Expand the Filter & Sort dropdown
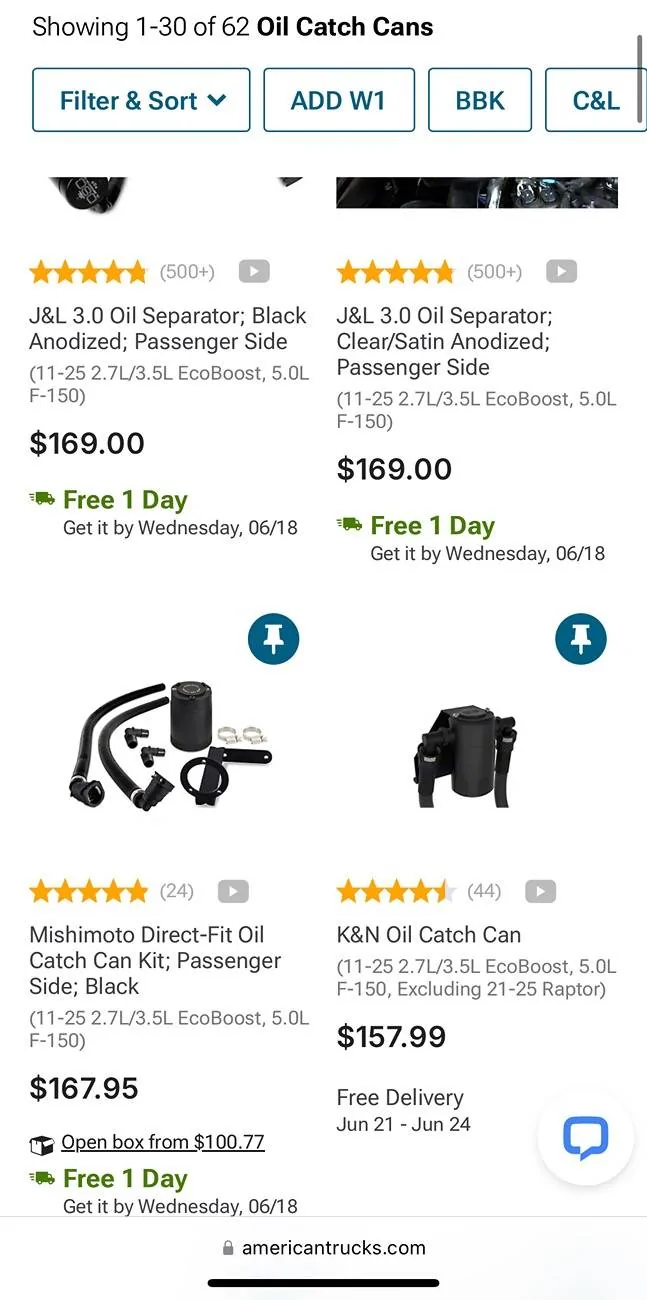Viewport: 647px width, 1300px height. point(141,100)
